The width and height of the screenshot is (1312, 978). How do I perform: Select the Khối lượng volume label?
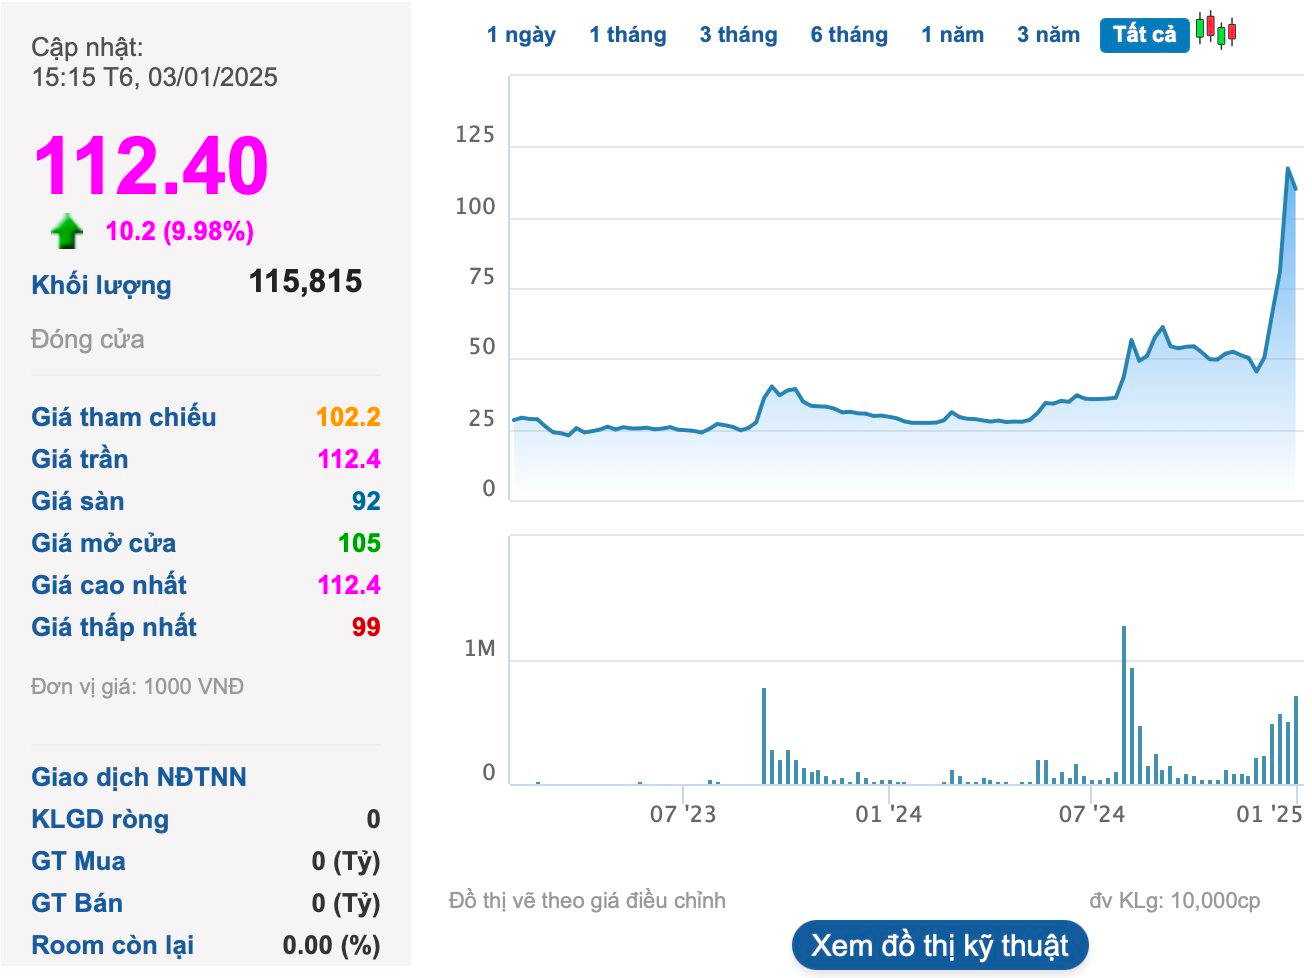[x=101, y=285]
